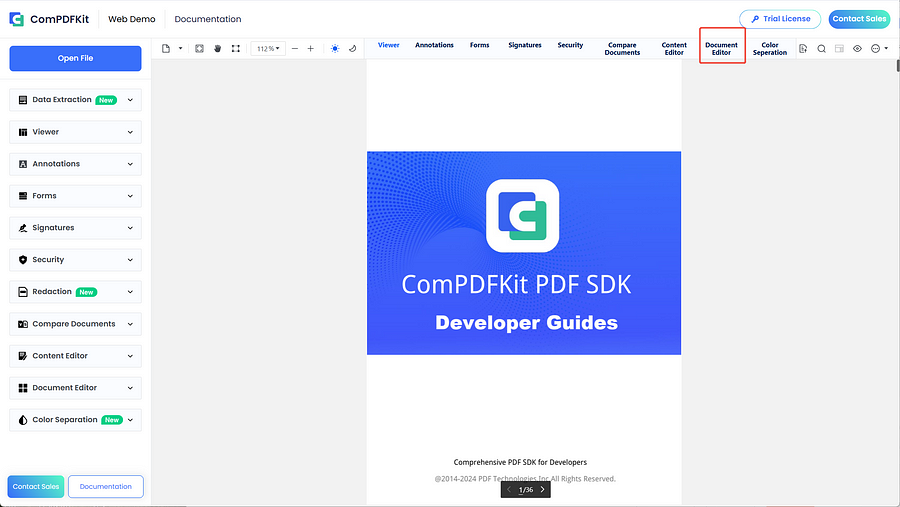
Task: Click the ComPDFKit logo icon
Action: (16, 19)
